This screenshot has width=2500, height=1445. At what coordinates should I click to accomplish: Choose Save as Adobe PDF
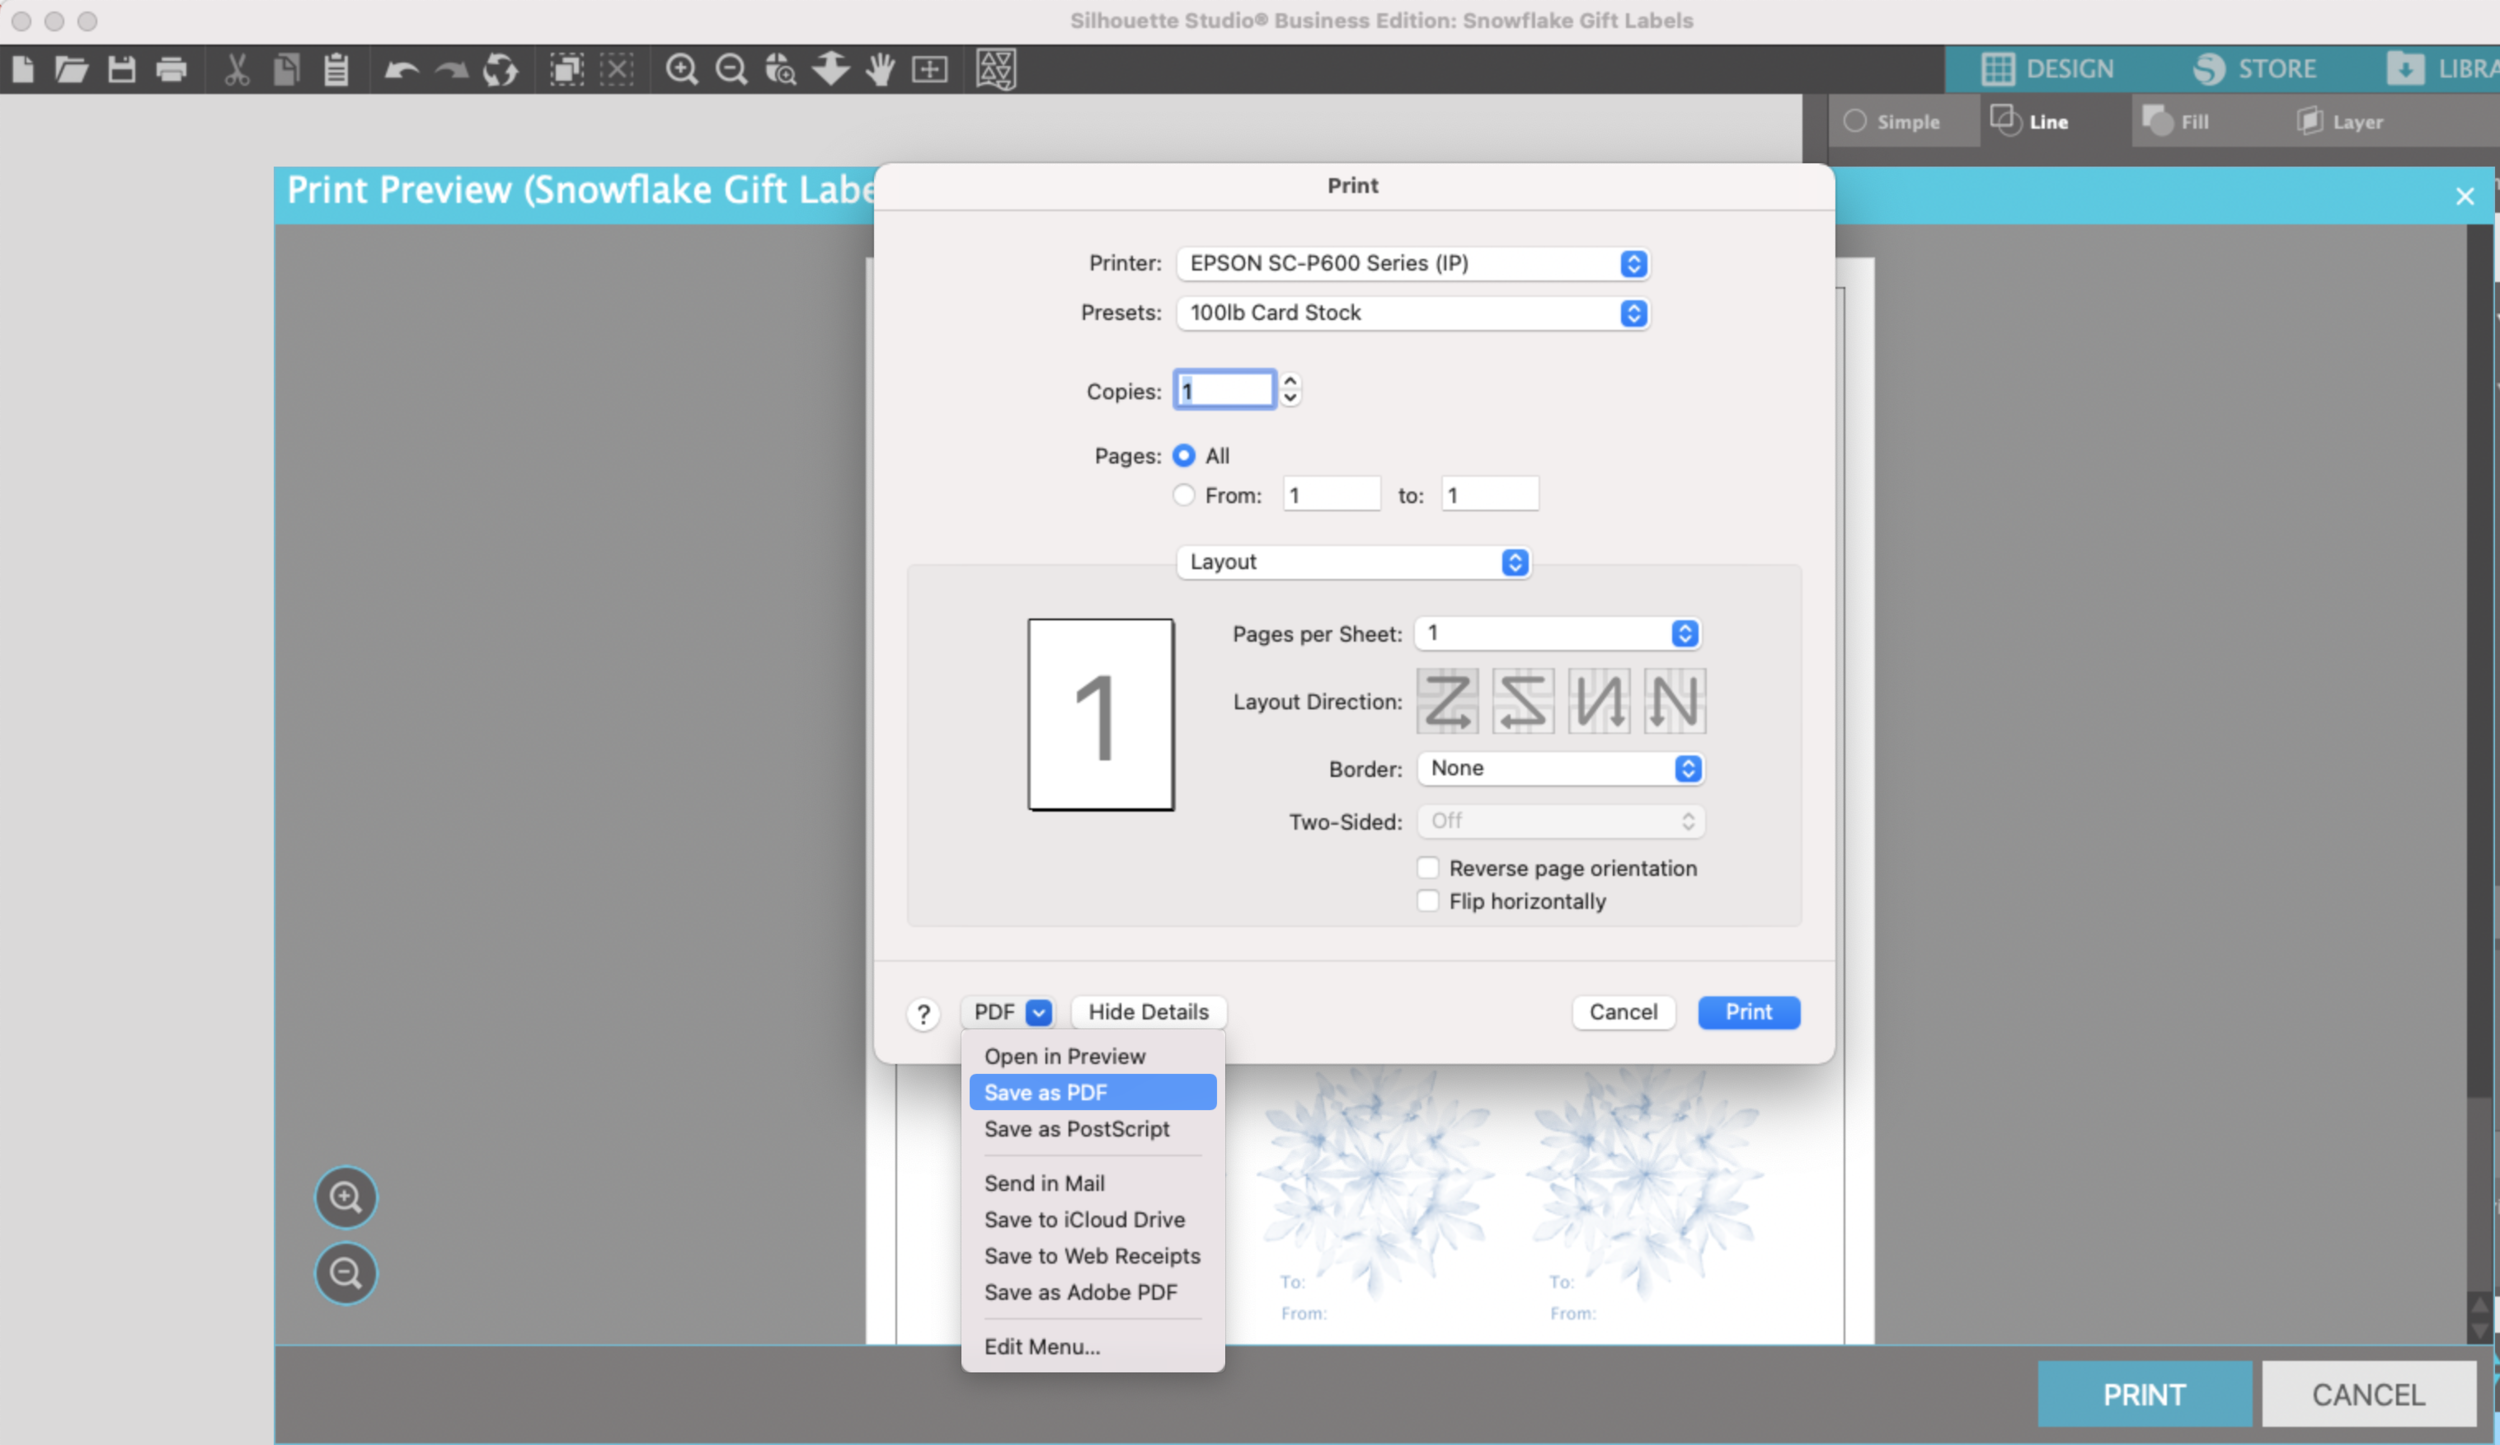tap(1092, 1292)
